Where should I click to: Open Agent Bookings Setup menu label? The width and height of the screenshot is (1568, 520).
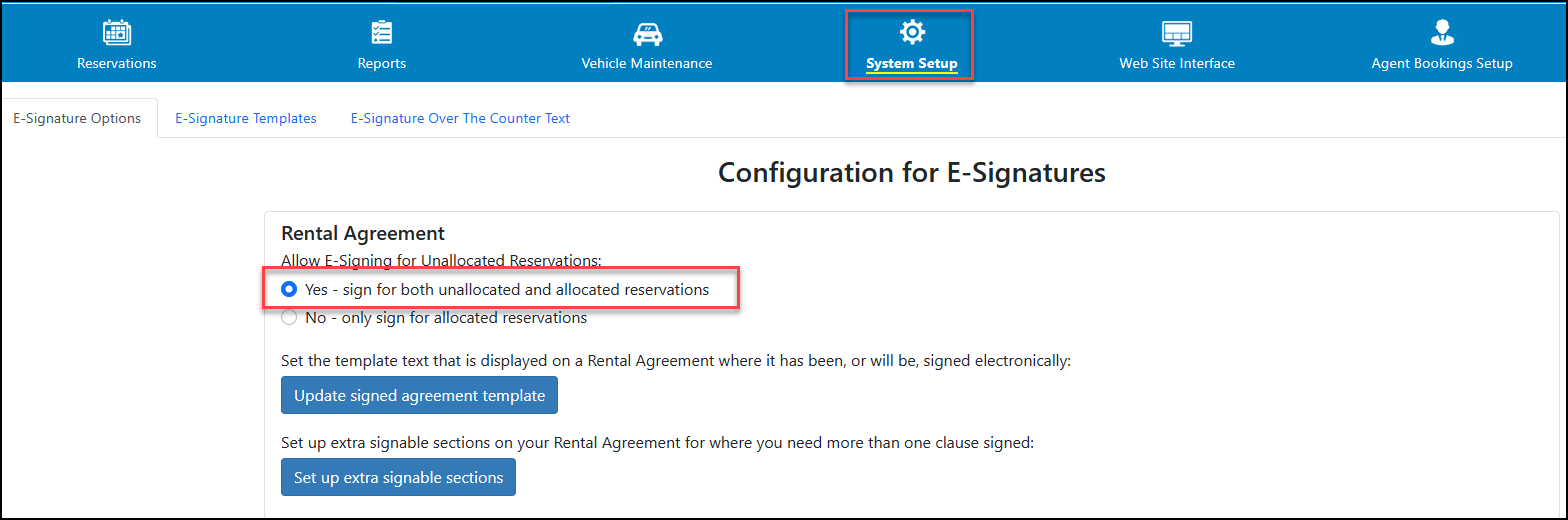(x=1441, y=63)
